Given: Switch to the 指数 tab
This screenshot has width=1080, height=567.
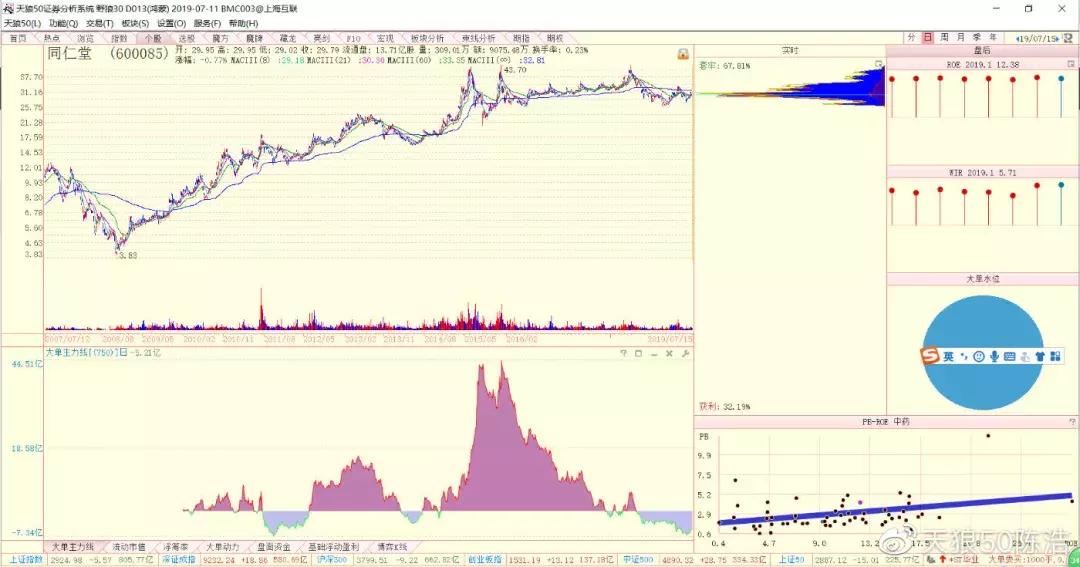Looking at the screenshot, I should [119, 39].
